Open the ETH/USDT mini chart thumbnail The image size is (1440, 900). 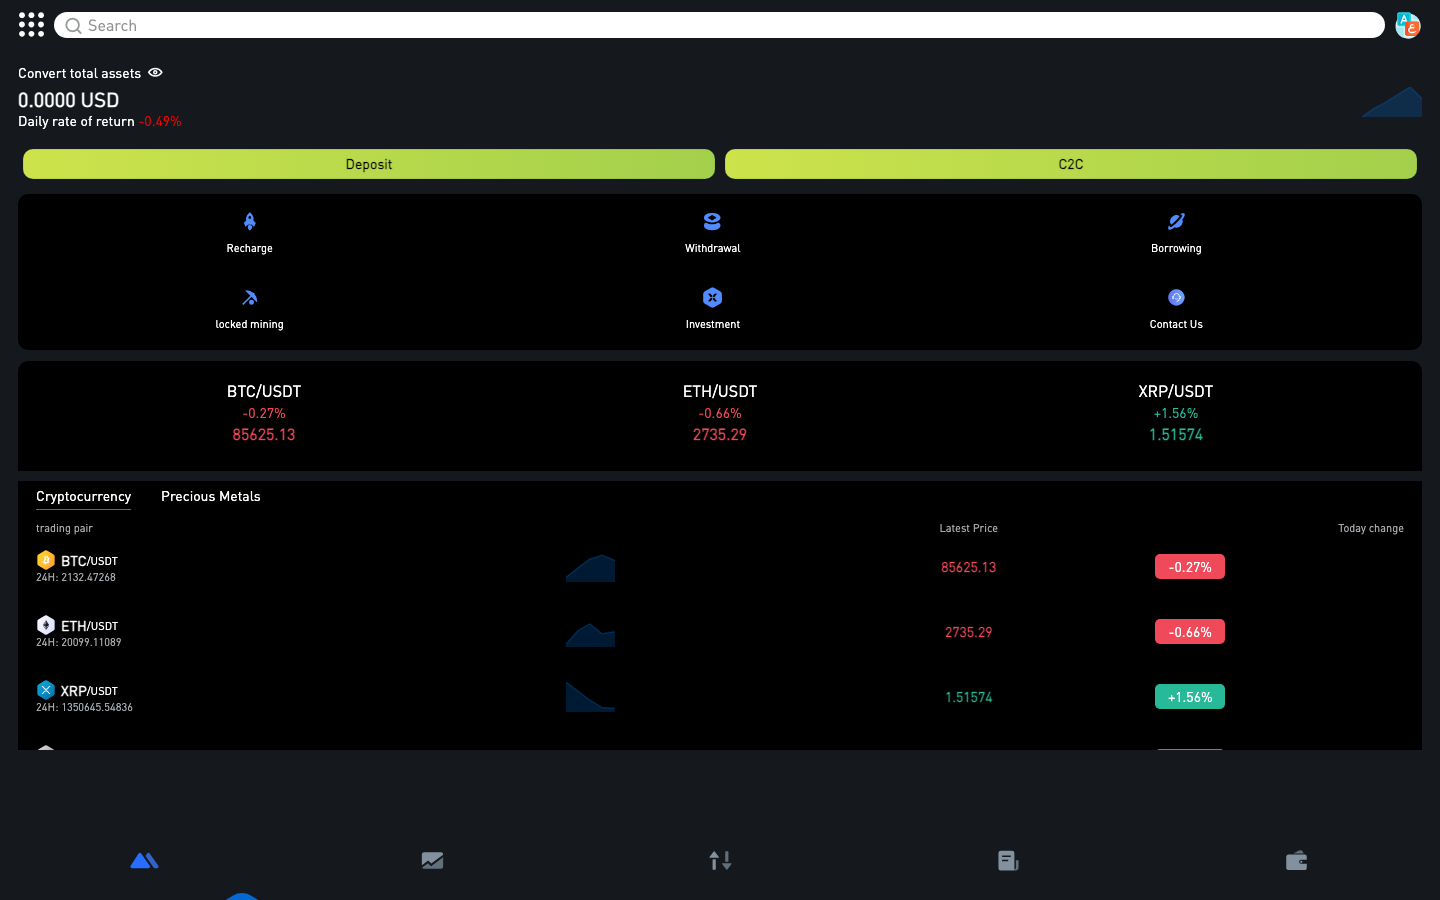[590, 634]
